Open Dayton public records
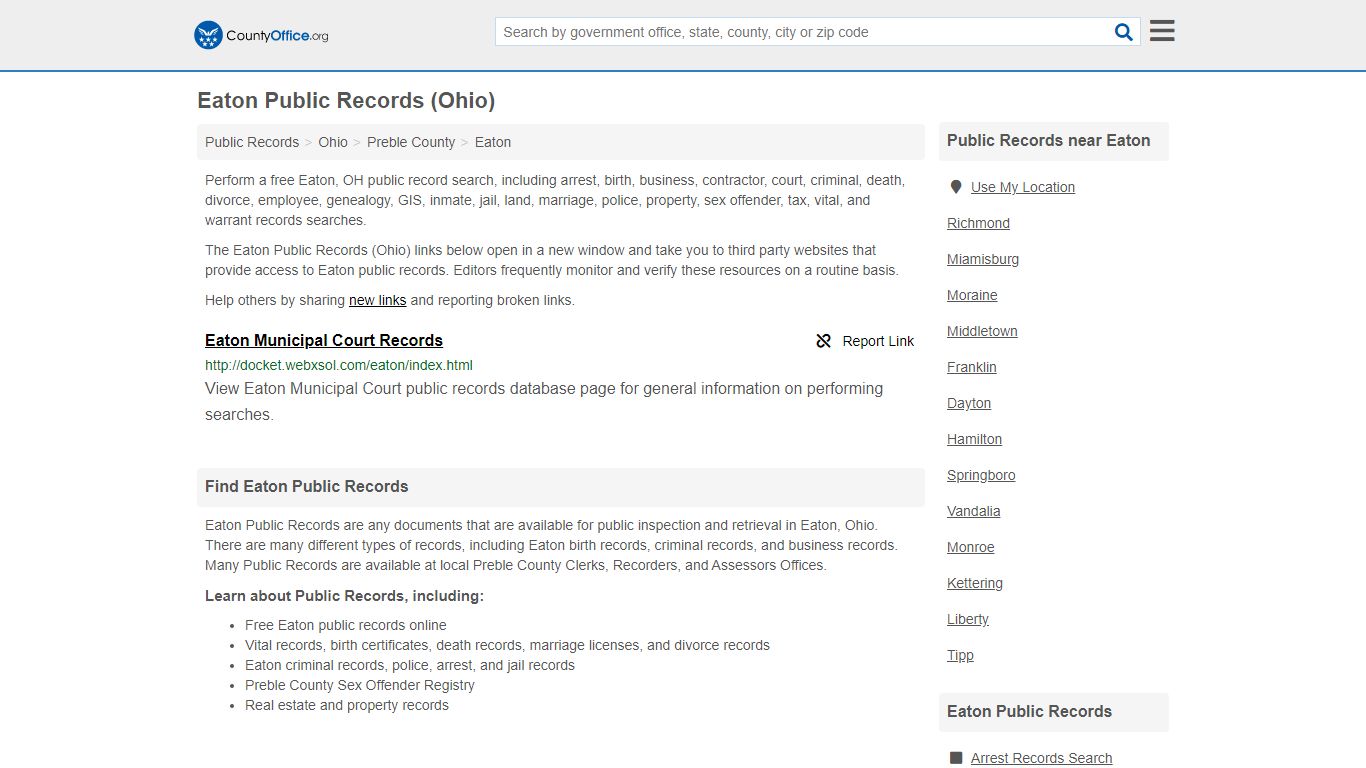 (x=969, y=403)
